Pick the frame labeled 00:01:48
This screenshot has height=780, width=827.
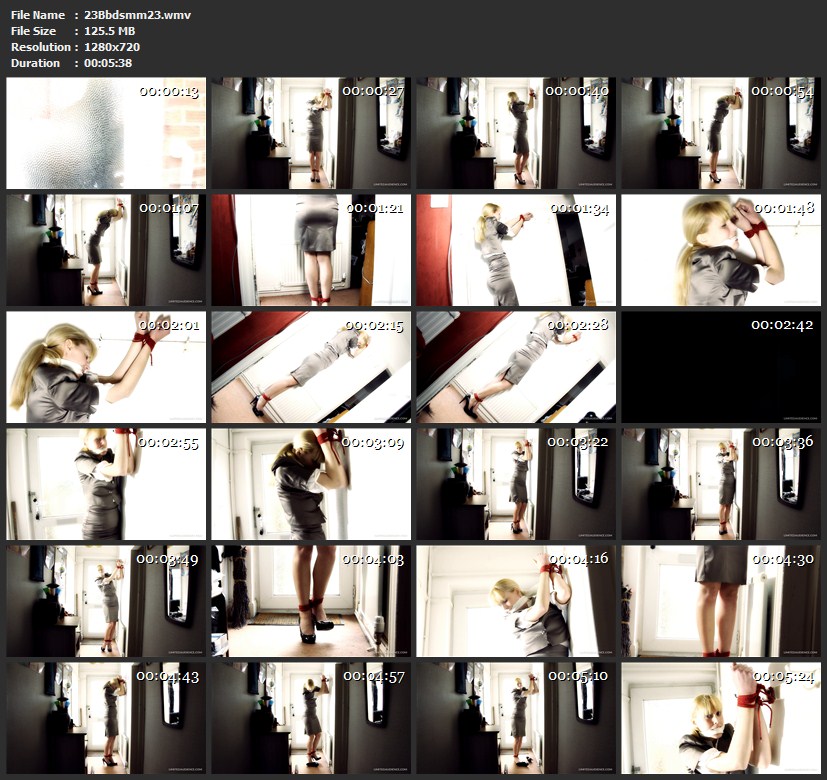click(721, 250)
